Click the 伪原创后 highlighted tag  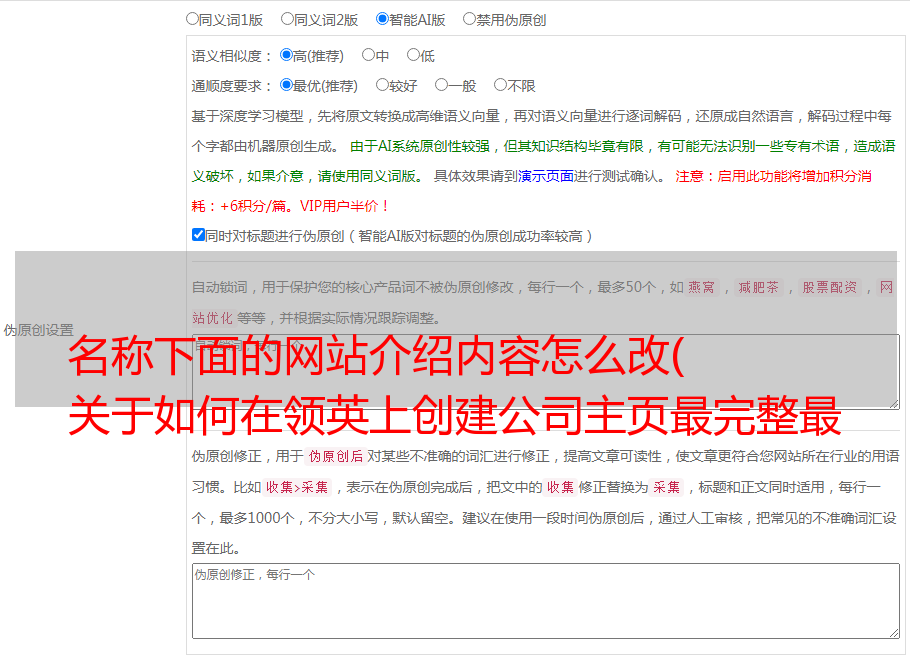(x=336, y=456)
